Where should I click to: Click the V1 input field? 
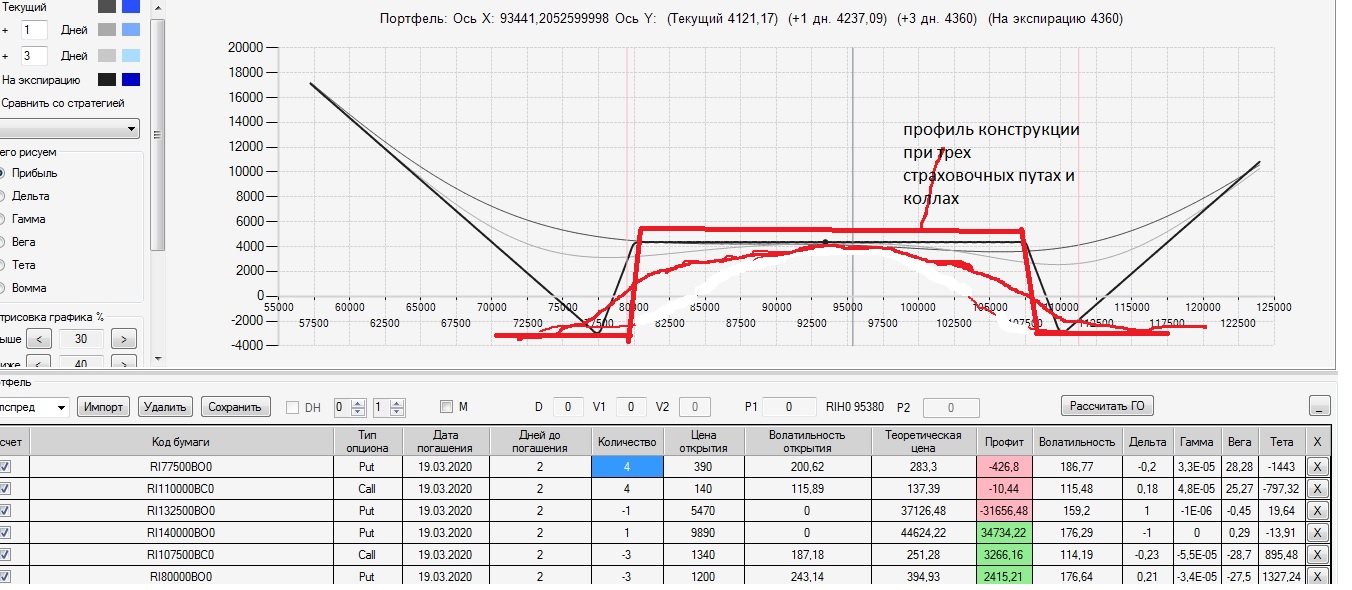(631, 407)
